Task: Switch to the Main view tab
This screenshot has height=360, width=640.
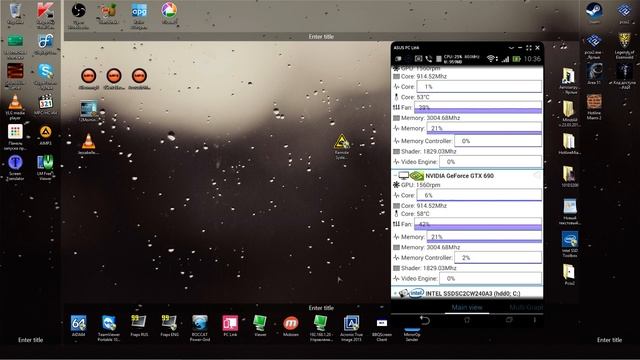Action: (x=467, y=307)
